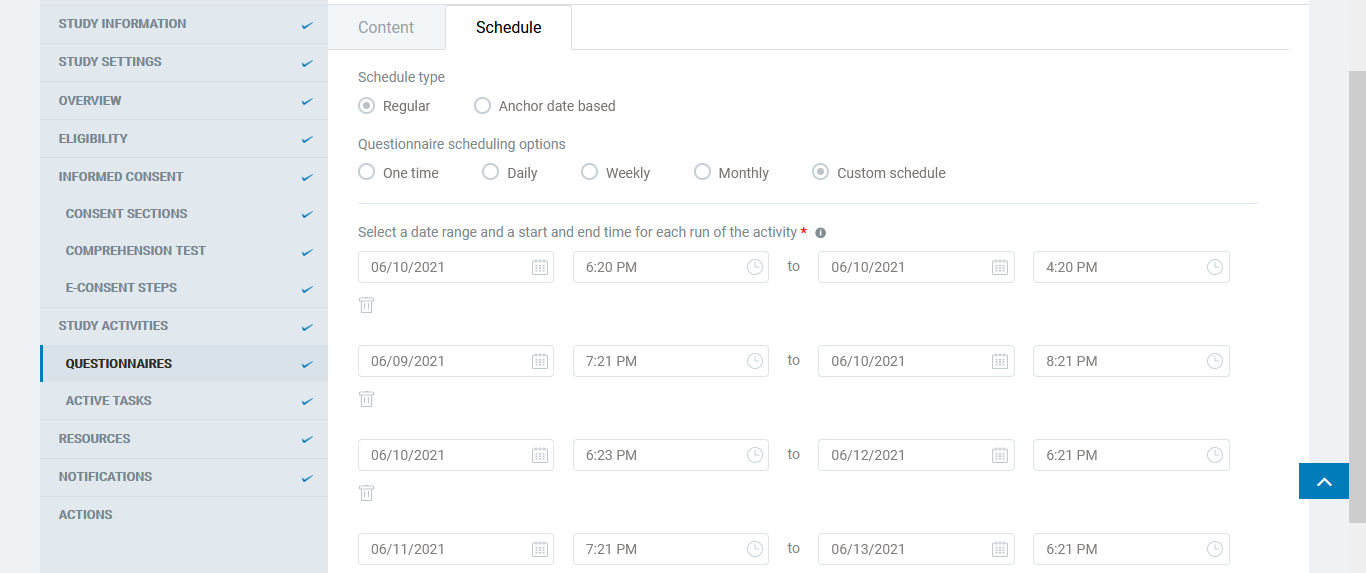
Task: Choose the One time scheduling option
Action: 367,172
